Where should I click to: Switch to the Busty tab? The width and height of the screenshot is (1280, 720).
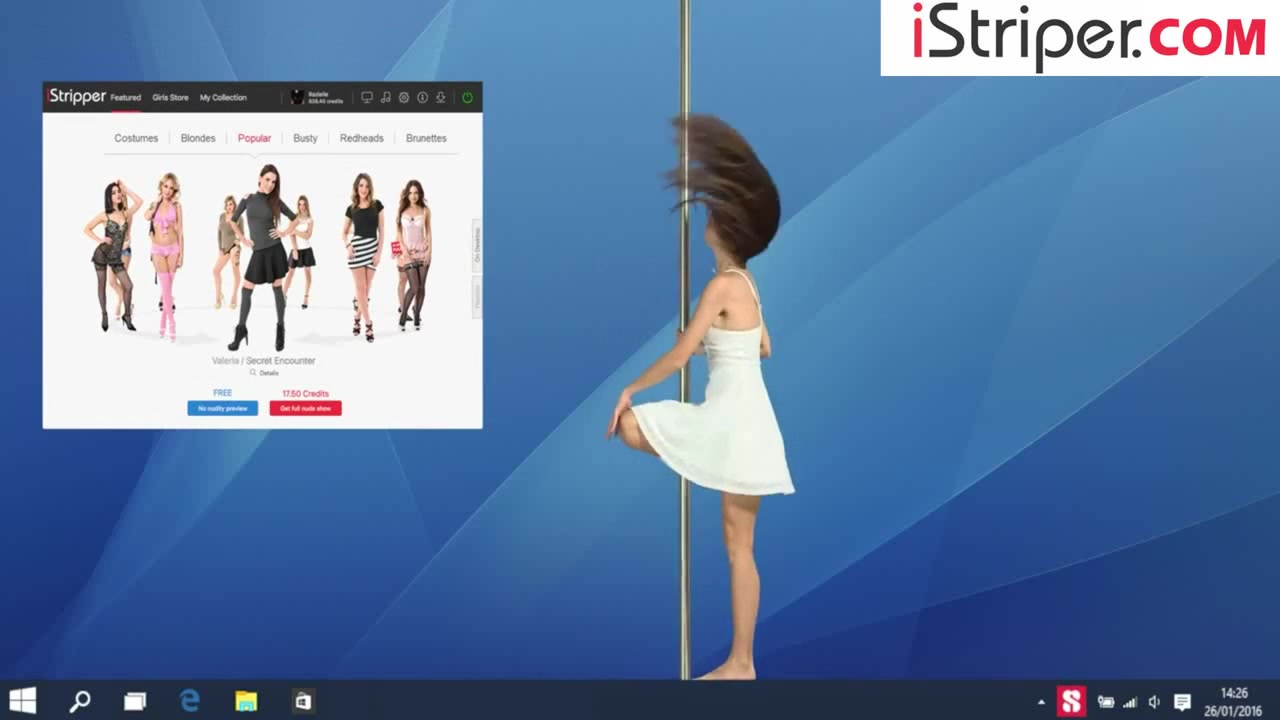point(305,138)
